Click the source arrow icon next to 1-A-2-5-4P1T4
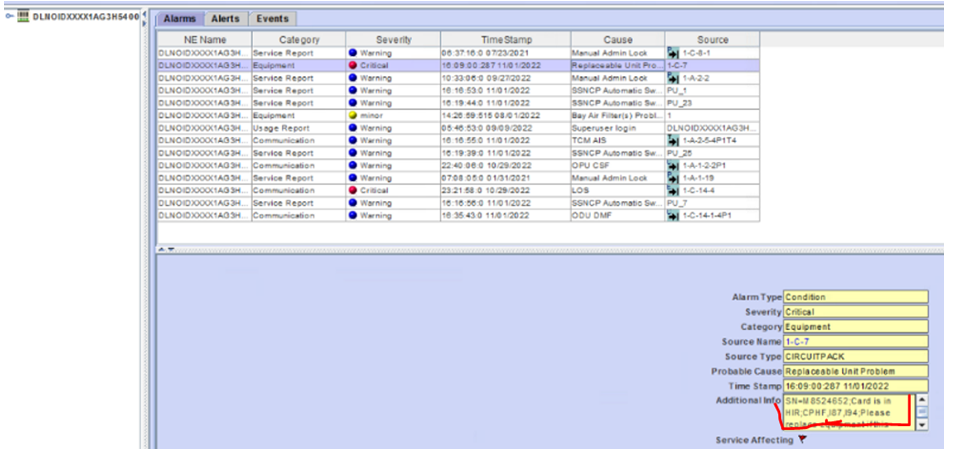954x457 pixels. pyautogui.click(x=673, y=141)
